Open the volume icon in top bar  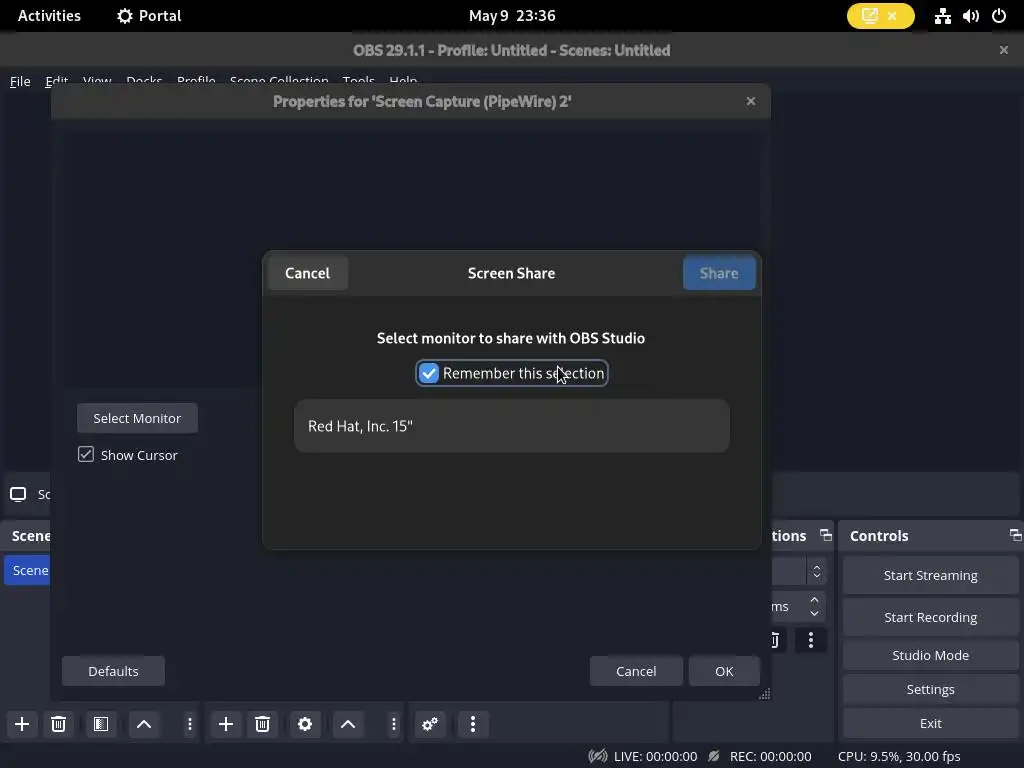coord(970,16)
